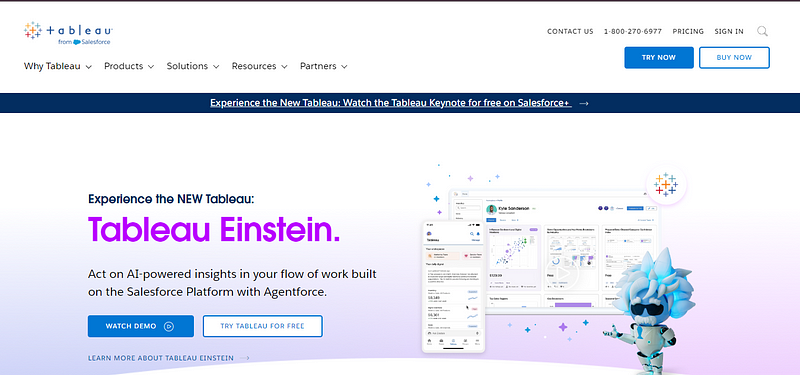Click Try Tableau For Free button

coord(263,326)
